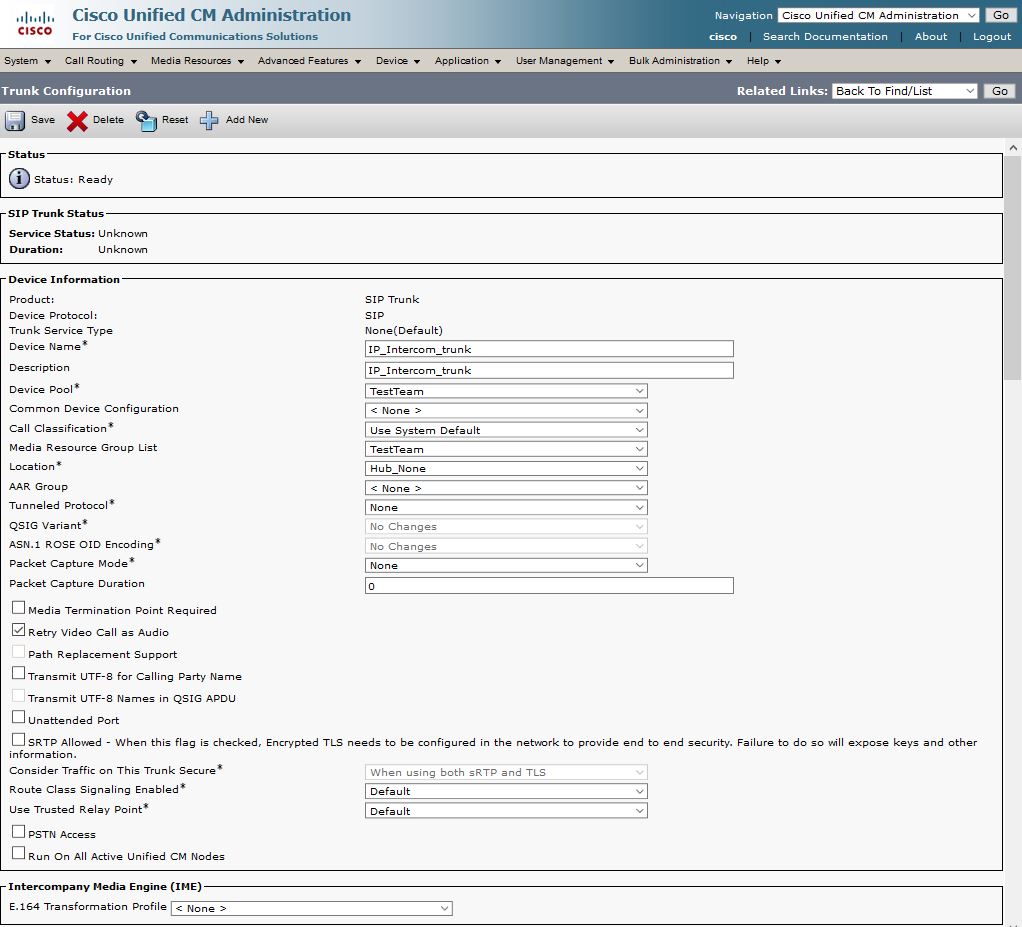Click the Cisco logo in header
The height and width of the screenshot is (927, 1022).
(x=35, y=22)
